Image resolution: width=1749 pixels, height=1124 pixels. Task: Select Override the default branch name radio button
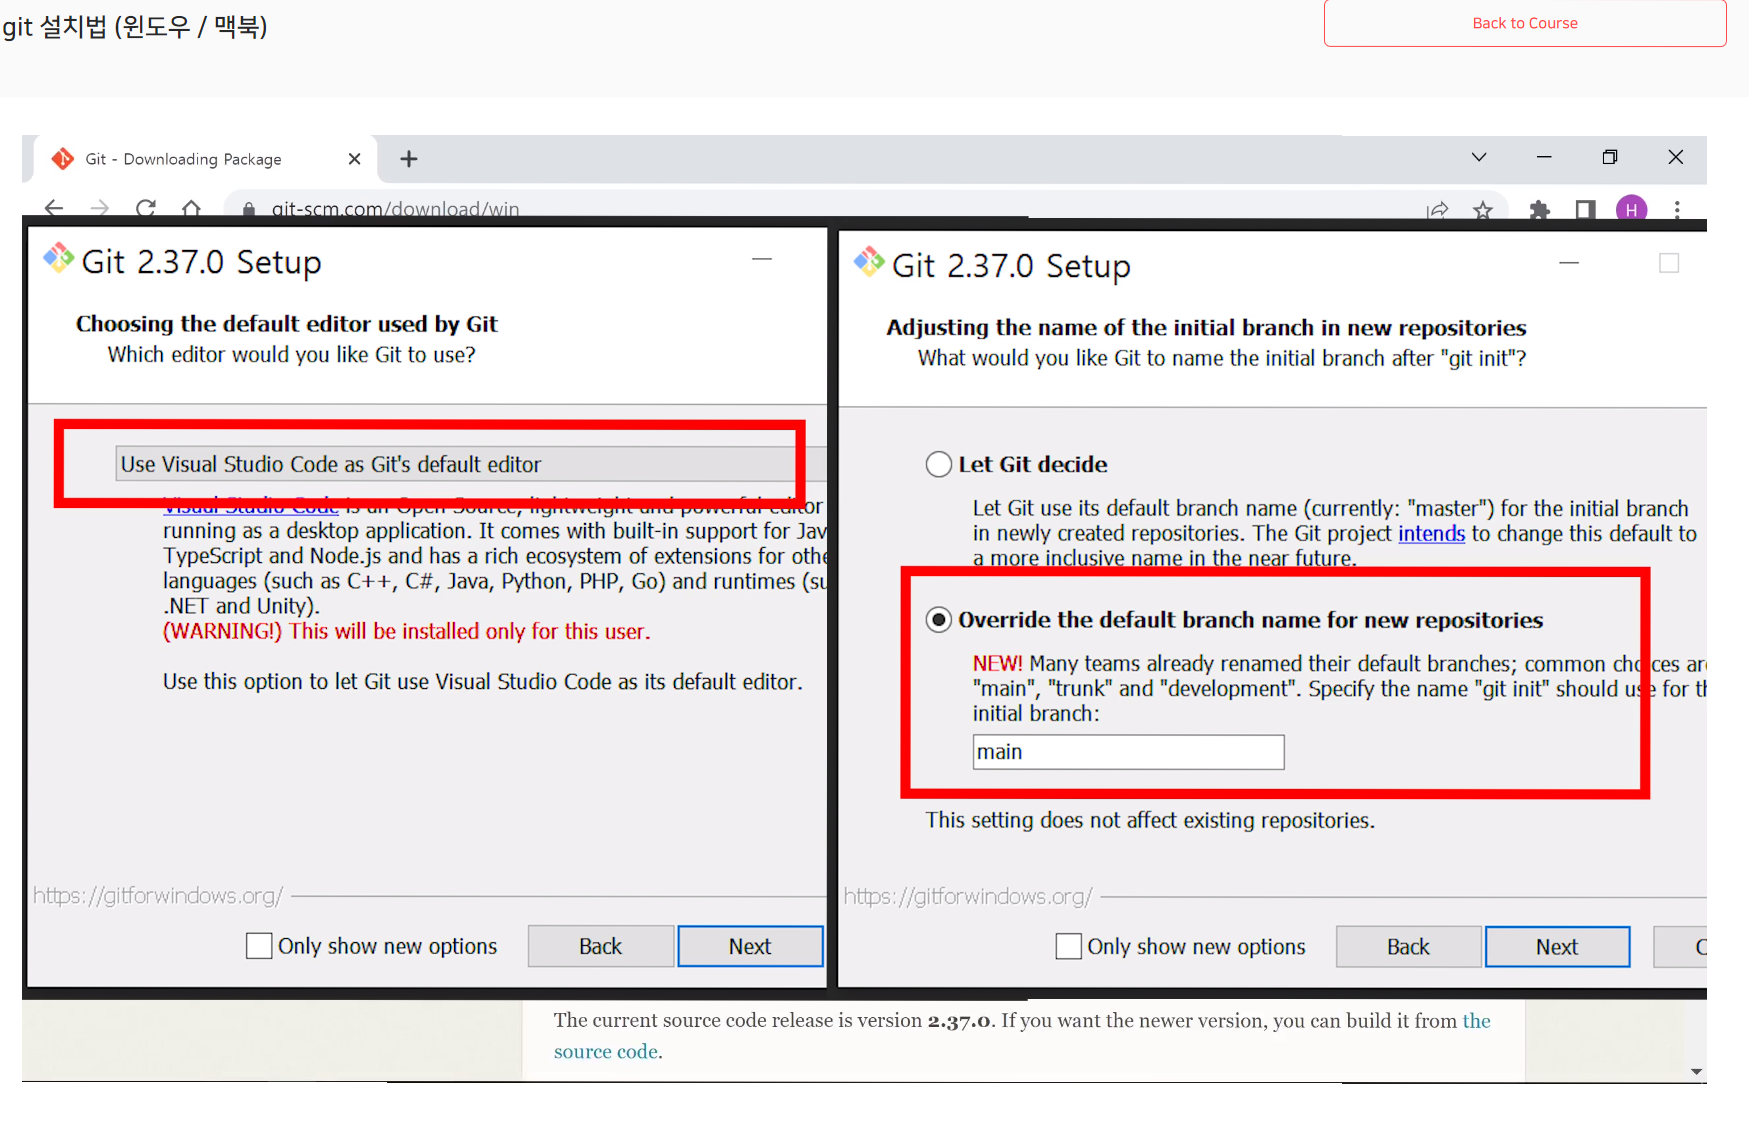coord(938,620)
